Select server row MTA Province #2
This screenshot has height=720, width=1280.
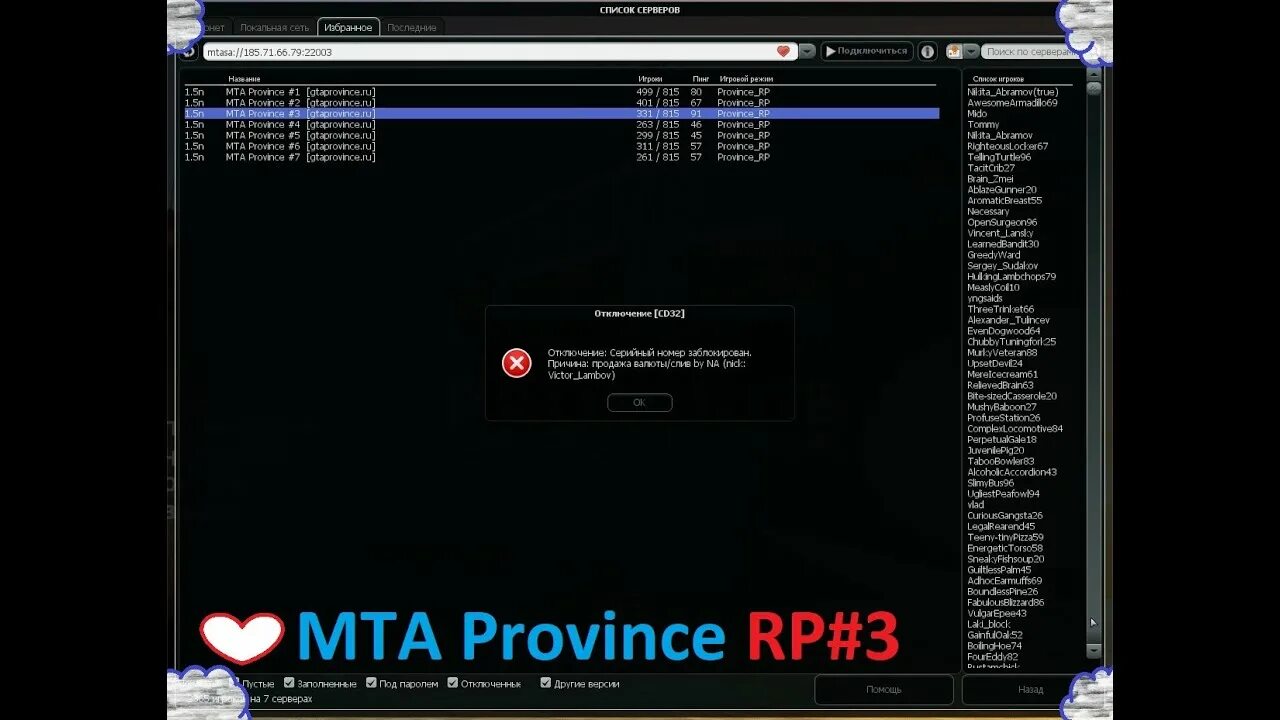[561, 103]
